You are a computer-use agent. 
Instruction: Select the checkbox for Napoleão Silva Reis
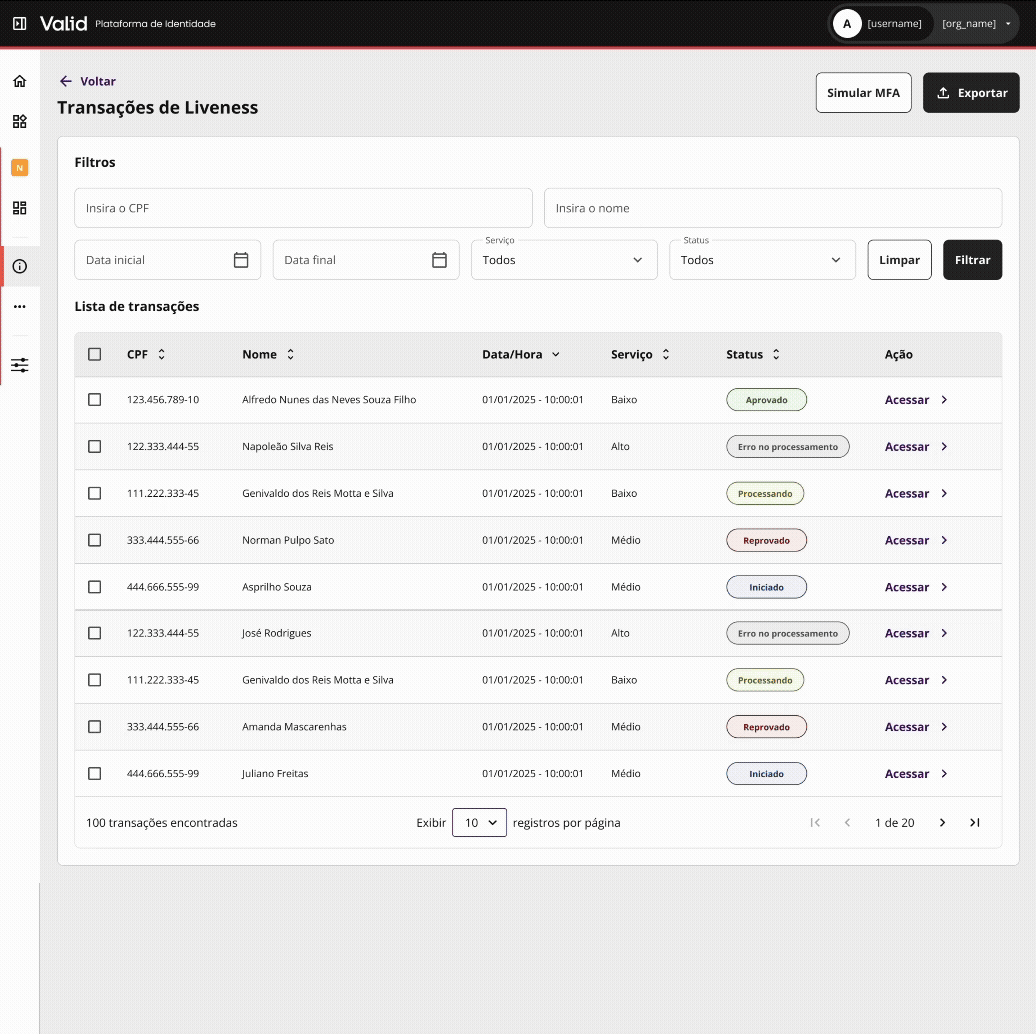coord(95,447)
